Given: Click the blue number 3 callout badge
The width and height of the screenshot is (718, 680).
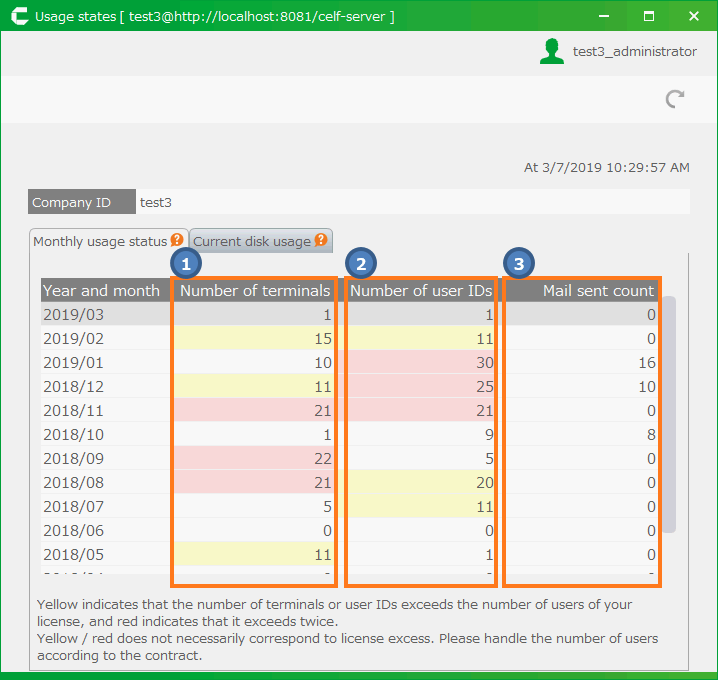Looking at the screenshot, I should pos(518,264).
